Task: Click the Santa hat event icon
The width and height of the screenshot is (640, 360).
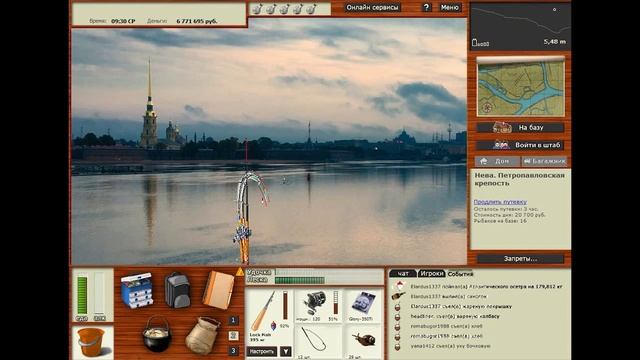Action: tap(398, 286)
